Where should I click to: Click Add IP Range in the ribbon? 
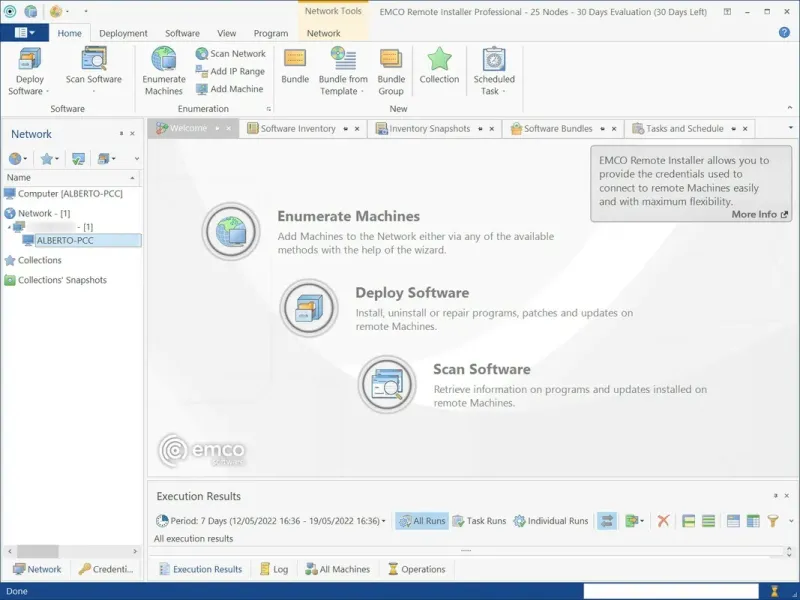coord(231,71)
